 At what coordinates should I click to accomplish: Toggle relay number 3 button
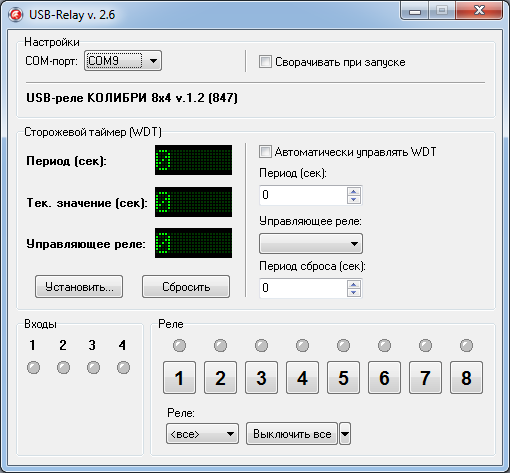[261, 378]
